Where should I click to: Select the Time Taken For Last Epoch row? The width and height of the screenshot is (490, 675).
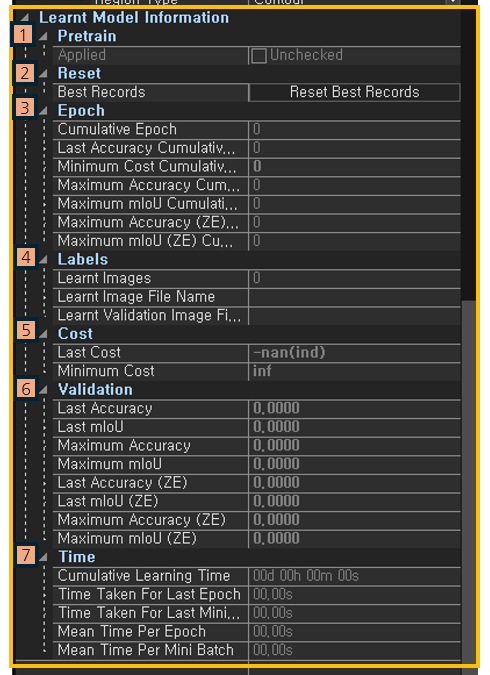click(x=257, y=594)
